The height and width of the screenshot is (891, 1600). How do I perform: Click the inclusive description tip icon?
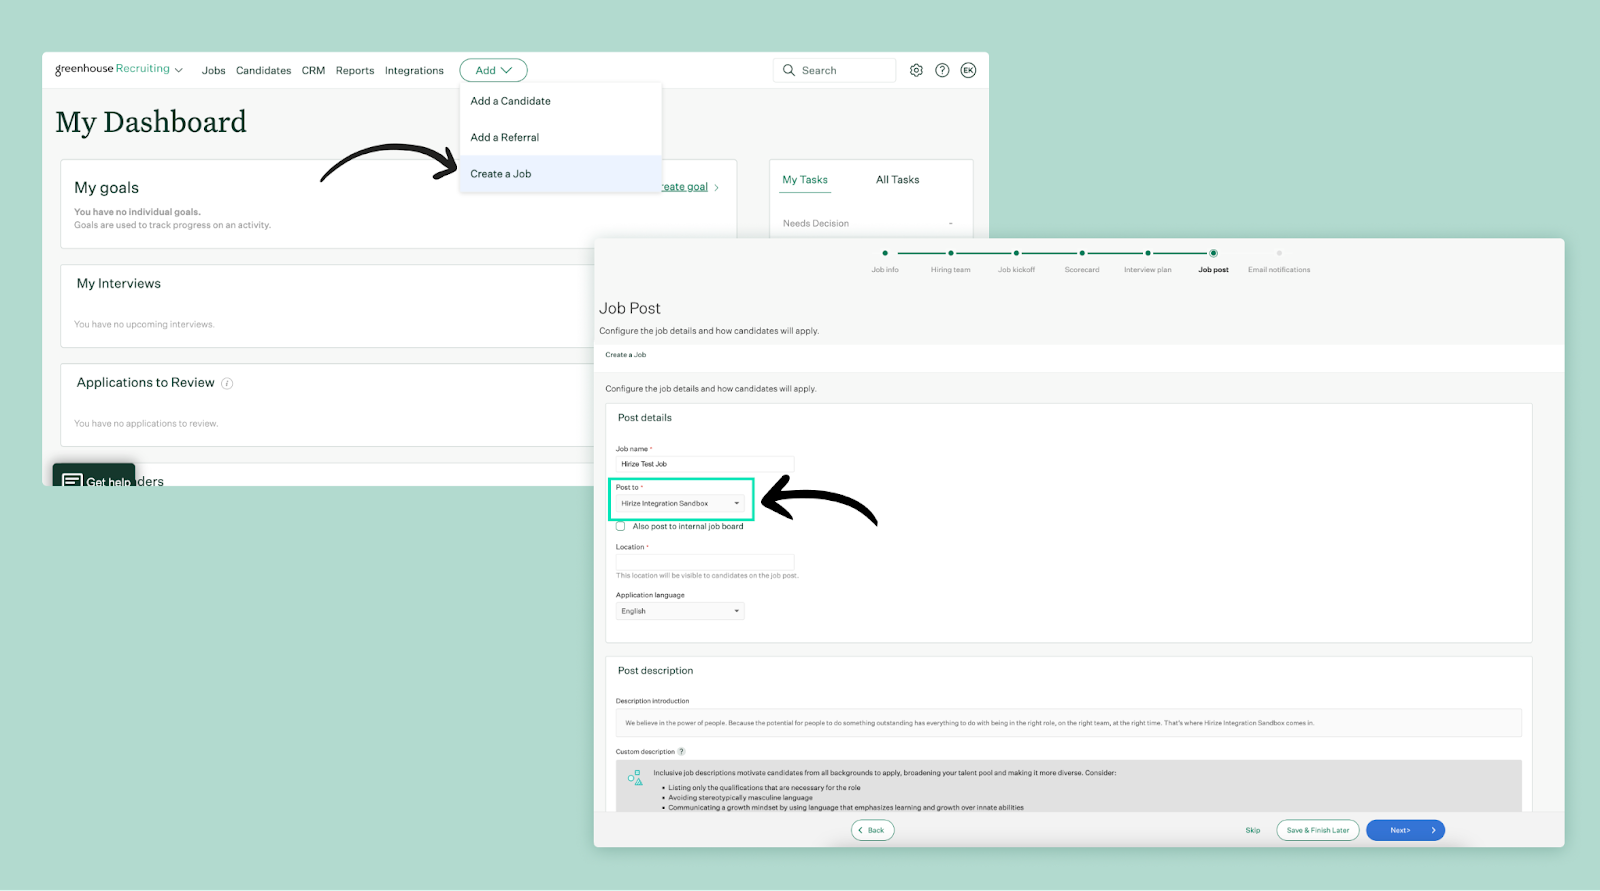(x=635, y=777)
